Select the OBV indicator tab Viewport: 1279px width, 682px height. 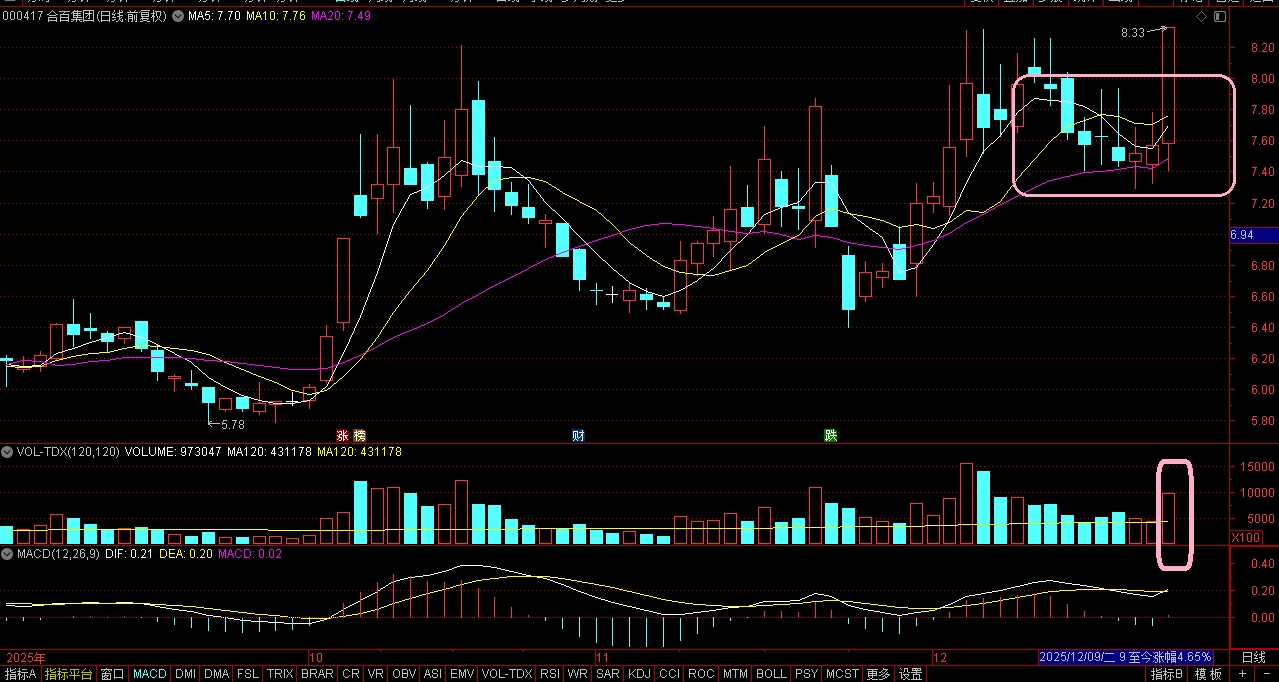[x=404, y=674]
